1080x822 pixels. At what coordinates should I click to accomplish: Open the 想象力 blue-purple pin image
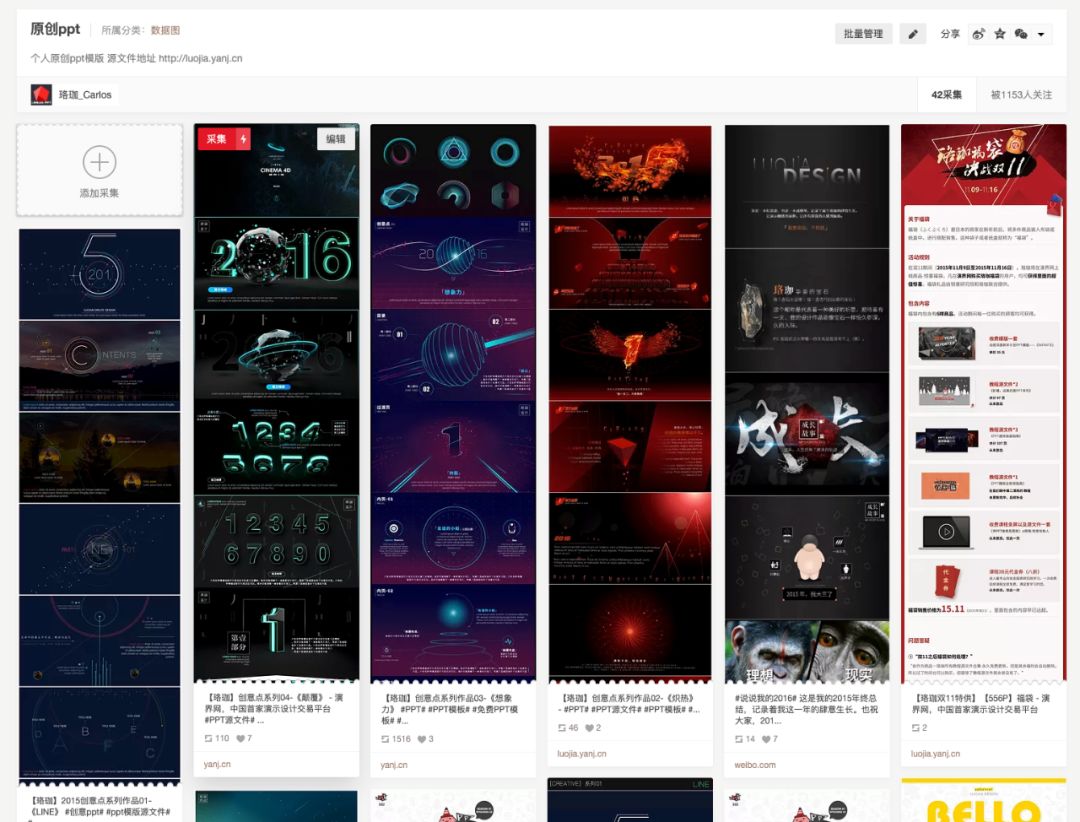pyautogui.click(x=453, y=403)
